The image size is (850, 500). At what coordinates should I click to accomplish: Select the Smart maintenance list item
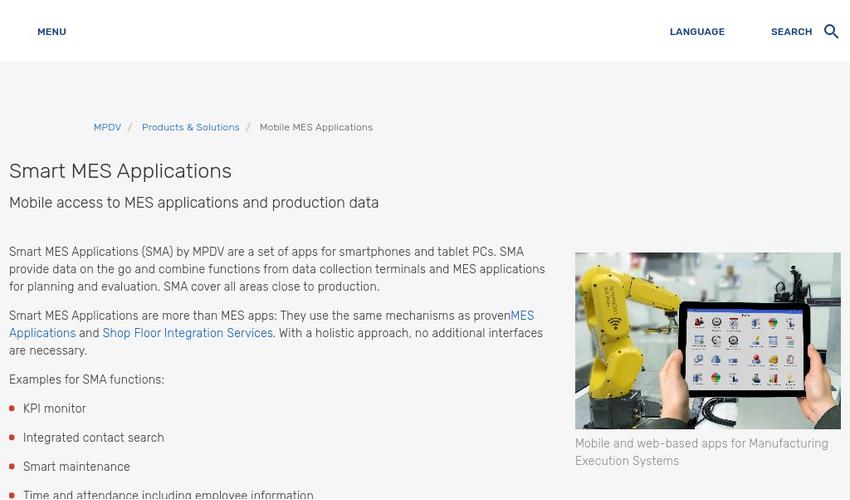click(76, 467)
